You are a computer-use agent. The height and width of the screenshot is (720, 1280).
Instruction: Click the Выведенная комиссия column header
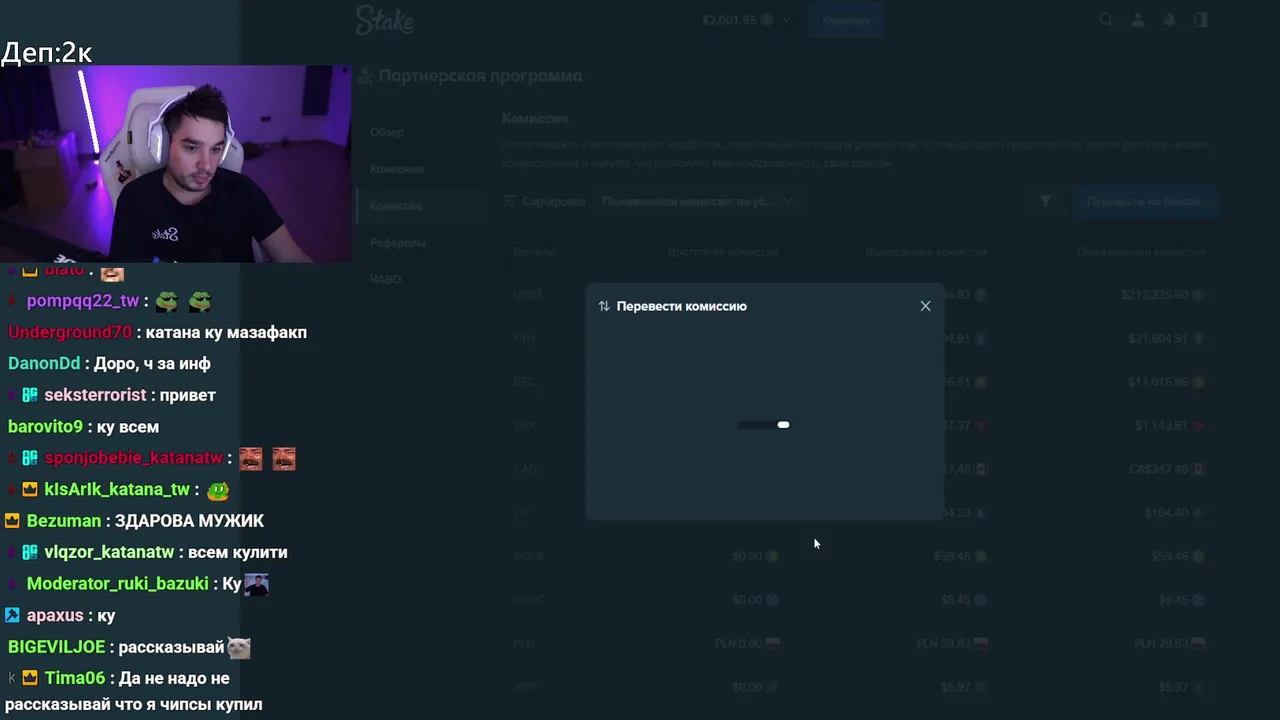pyautogui.click(x=926, y=252)
